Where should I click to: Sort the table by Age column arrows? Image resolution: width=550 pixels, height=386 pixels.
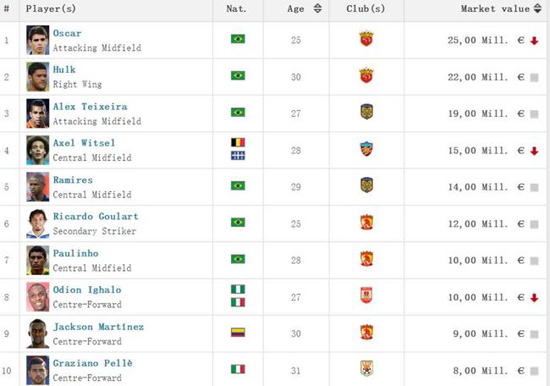coord(317,8)
